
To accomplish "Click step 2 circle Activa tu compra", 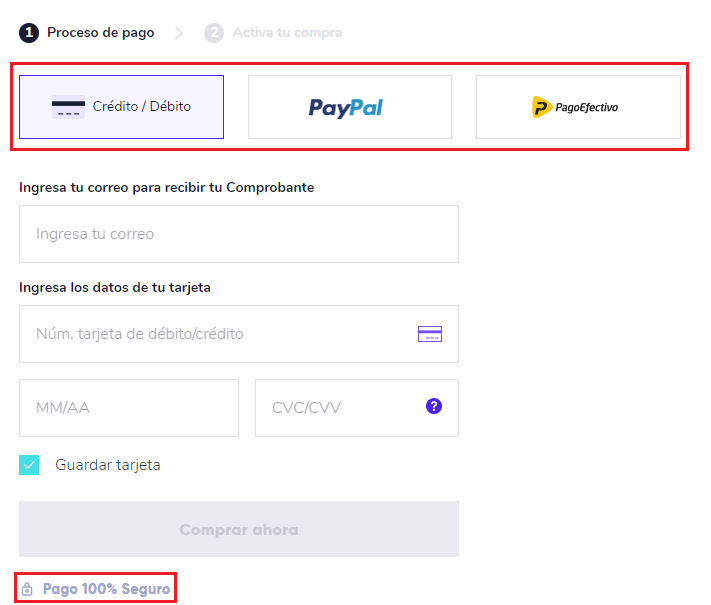I will click(x=214, y=33).
